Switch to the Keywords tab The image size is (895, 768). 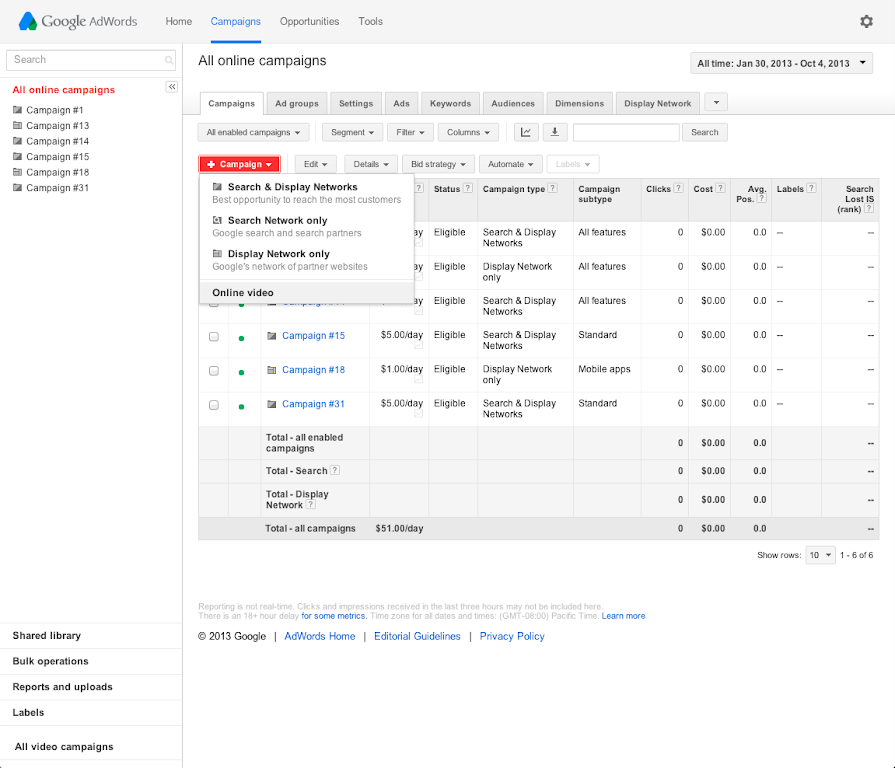pos(450,104)
